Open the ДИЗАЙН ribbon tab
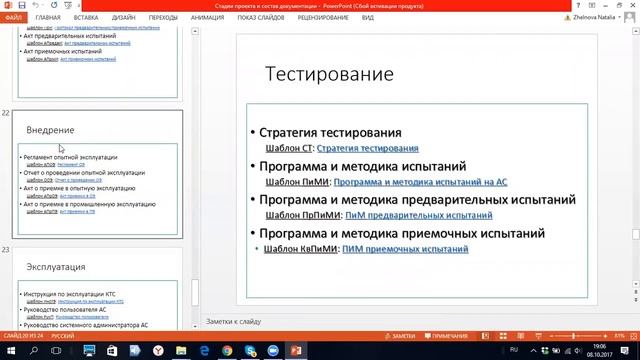 pos(123,18)
